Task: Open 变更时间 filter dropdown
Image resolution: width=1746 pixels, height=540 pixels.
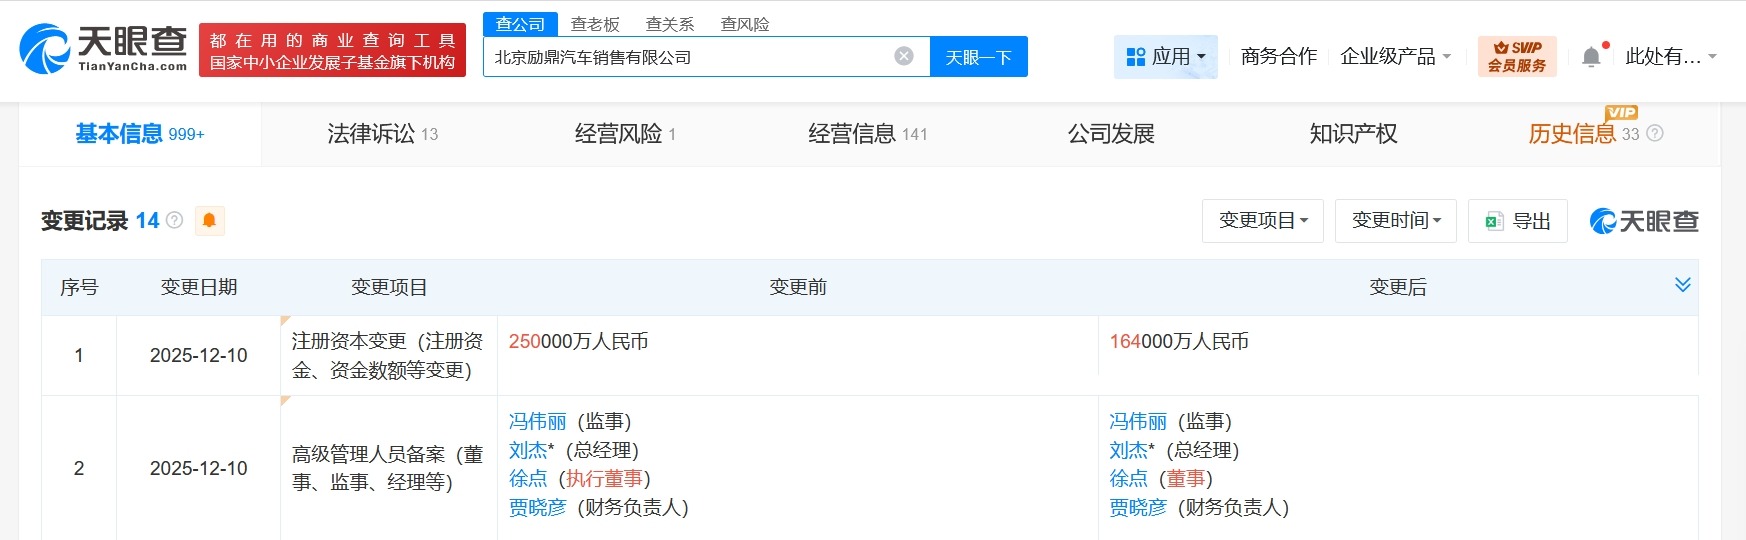Action: tap(1396, 220)
